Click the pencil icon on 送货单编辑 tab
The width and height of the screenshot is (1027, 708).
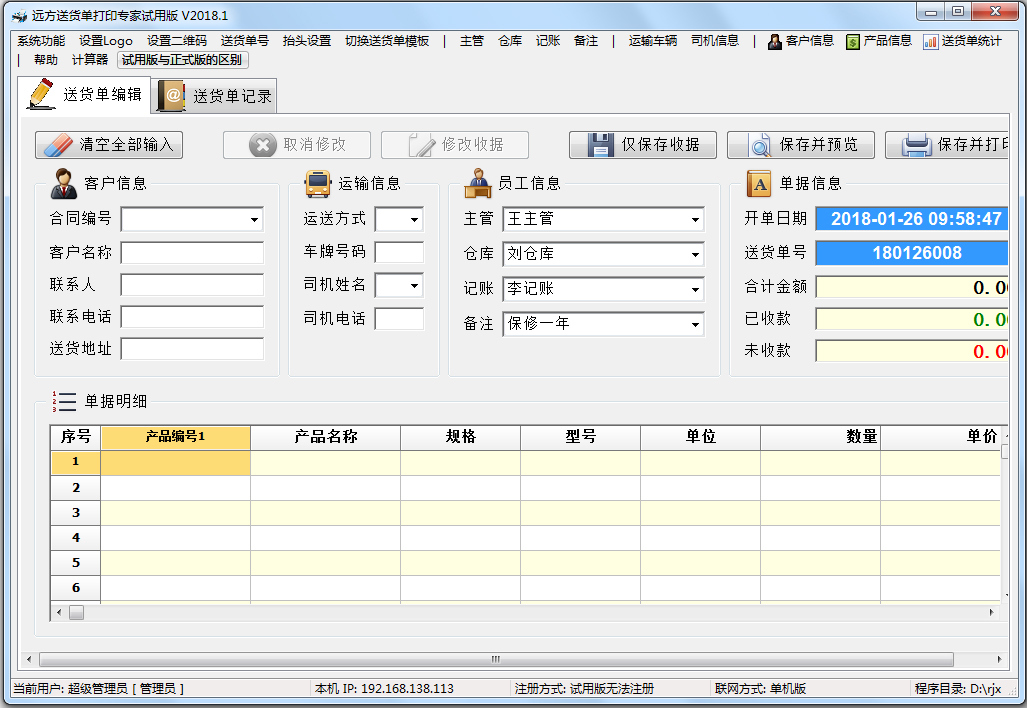click(x=42, y=94)
